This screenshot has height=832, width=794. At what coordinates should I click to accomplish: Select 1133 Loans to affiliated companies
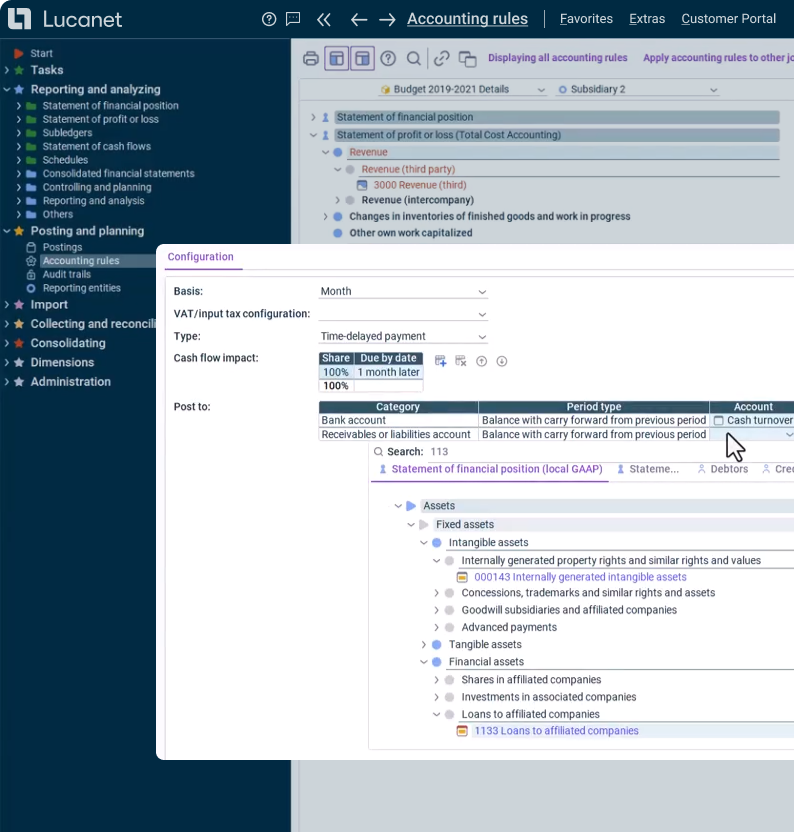(x=556, y=731)
